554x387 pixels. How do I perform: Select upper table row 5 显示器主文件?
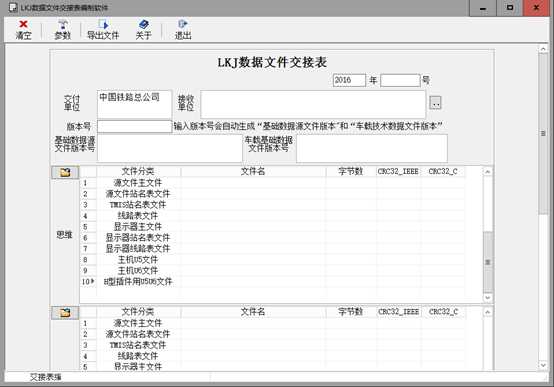pyautogui.click(x=272, y=227)
